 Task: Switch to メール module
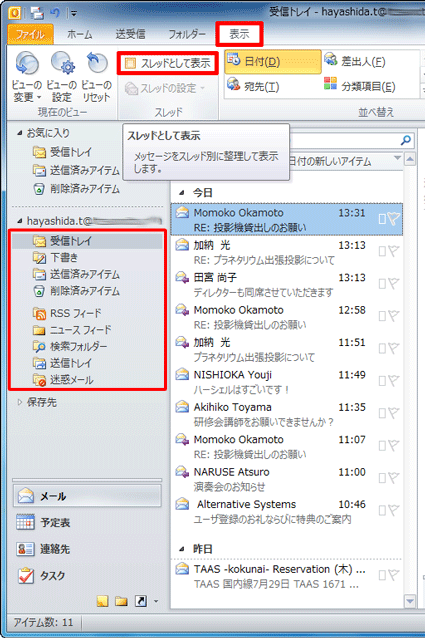[x=87, y=496]
